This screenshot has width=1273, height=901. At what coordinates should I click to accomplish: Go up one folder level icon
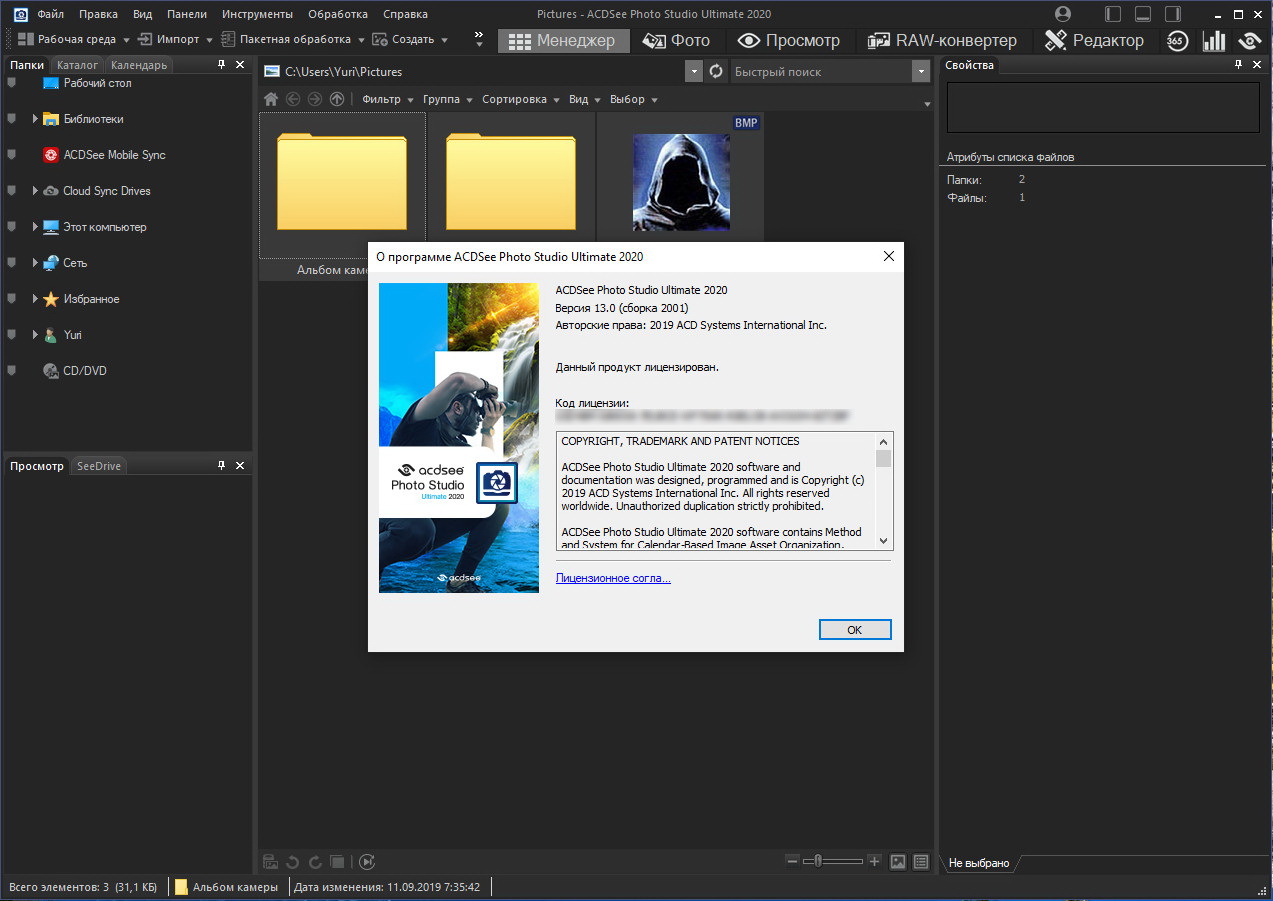coord(337,99)
